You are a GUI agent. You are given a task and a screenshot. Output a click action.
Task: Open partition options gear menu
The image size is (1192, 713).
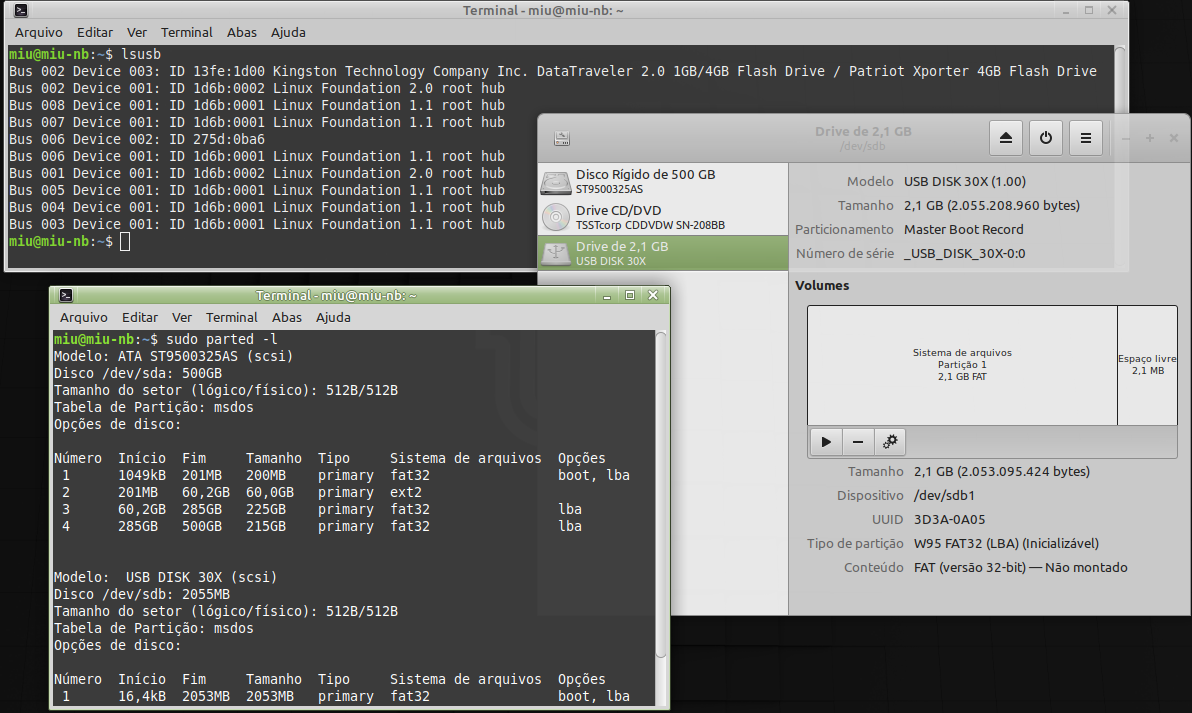coord(889,442)
